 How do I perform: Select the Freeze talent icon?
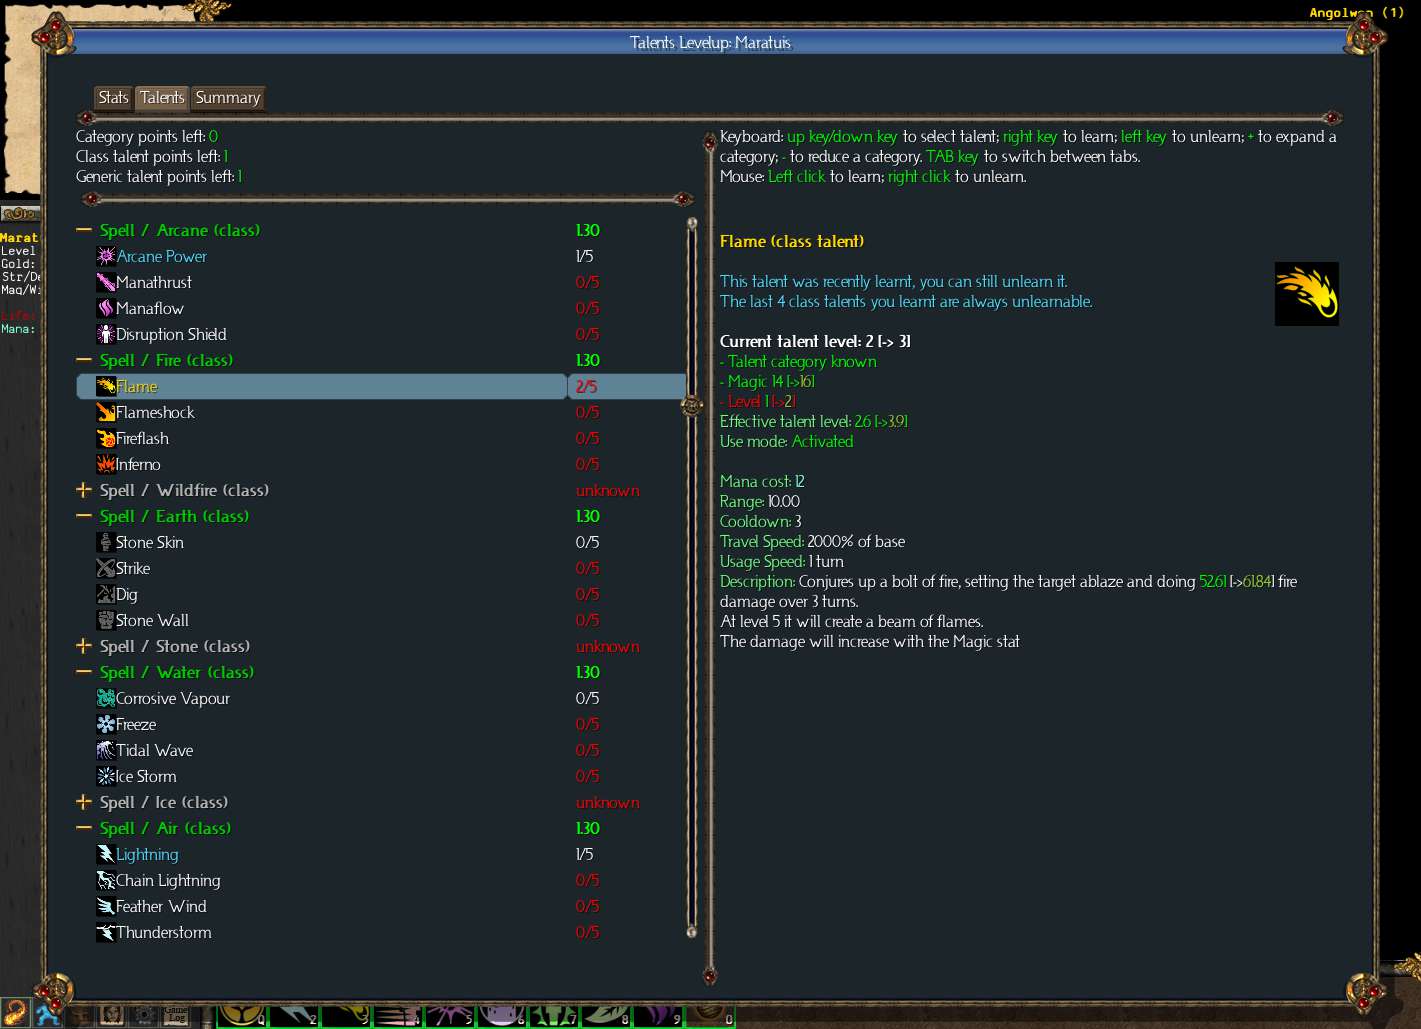tap(106, 724)
